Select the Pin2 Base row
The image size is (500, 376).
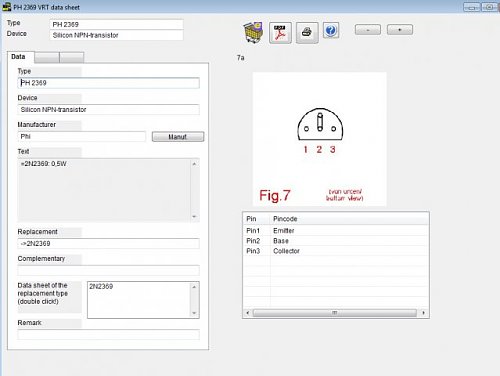pyautogui.click(x=336, y=241)
